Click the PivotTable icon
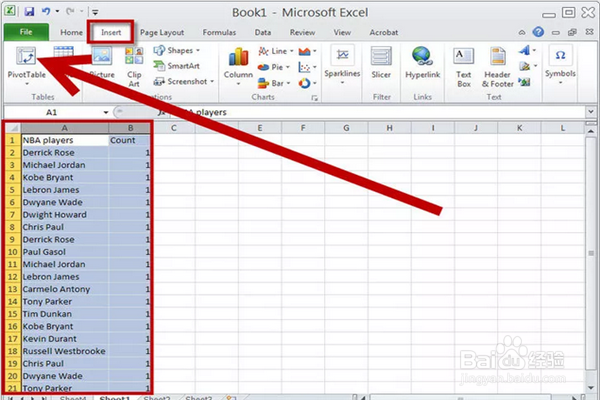 (x=26, y=56)
